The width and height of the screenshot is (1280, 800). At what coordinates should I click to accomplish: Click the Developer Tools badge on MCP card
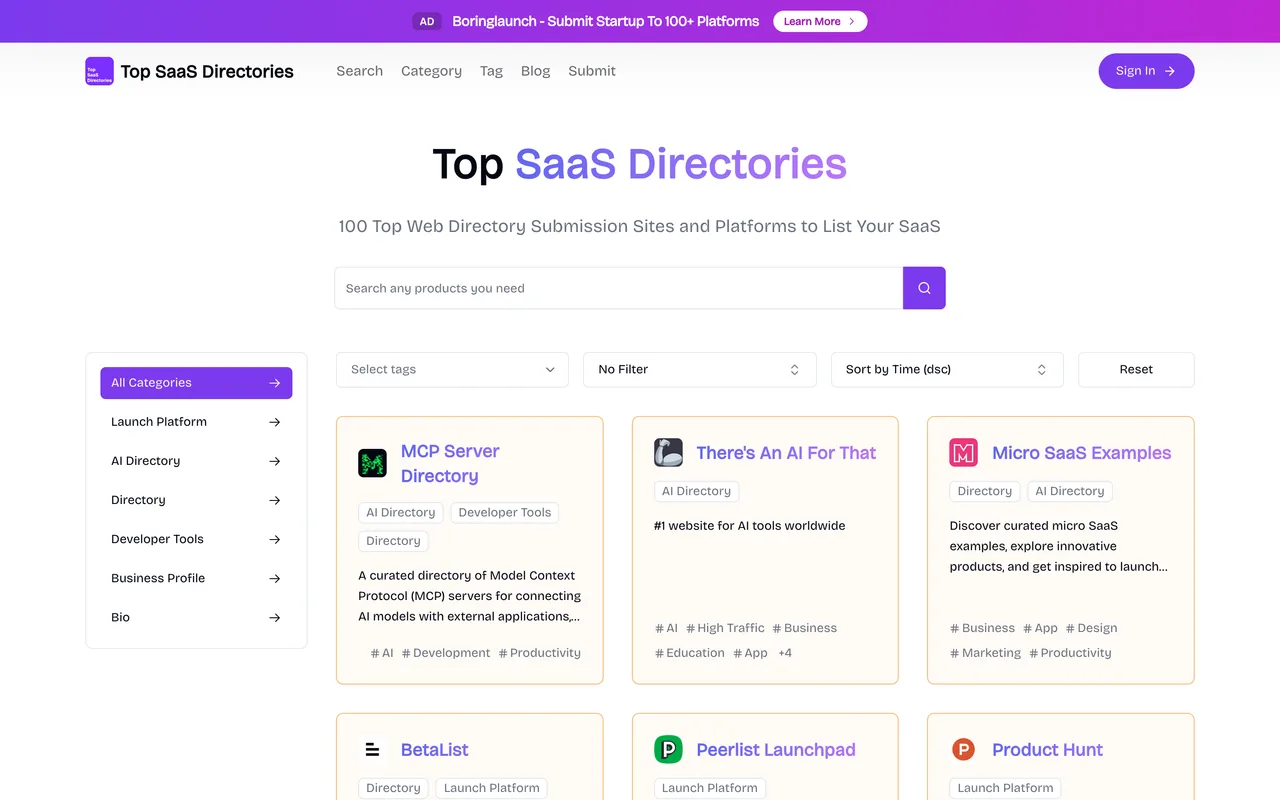505,512
